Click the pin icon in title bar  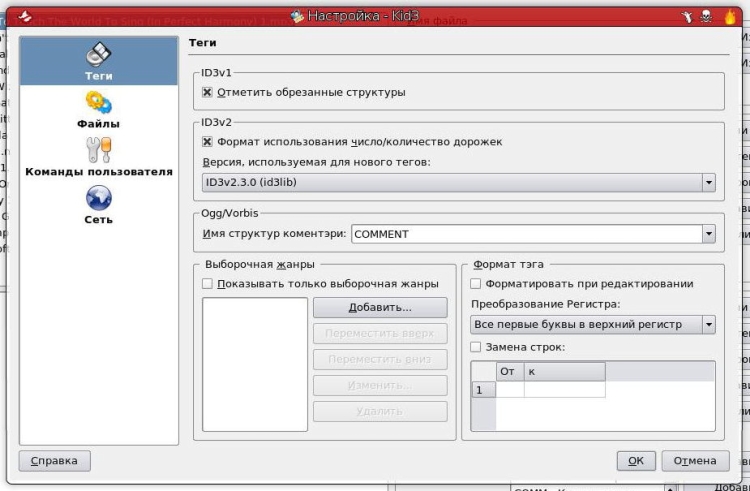coord(687,17)
